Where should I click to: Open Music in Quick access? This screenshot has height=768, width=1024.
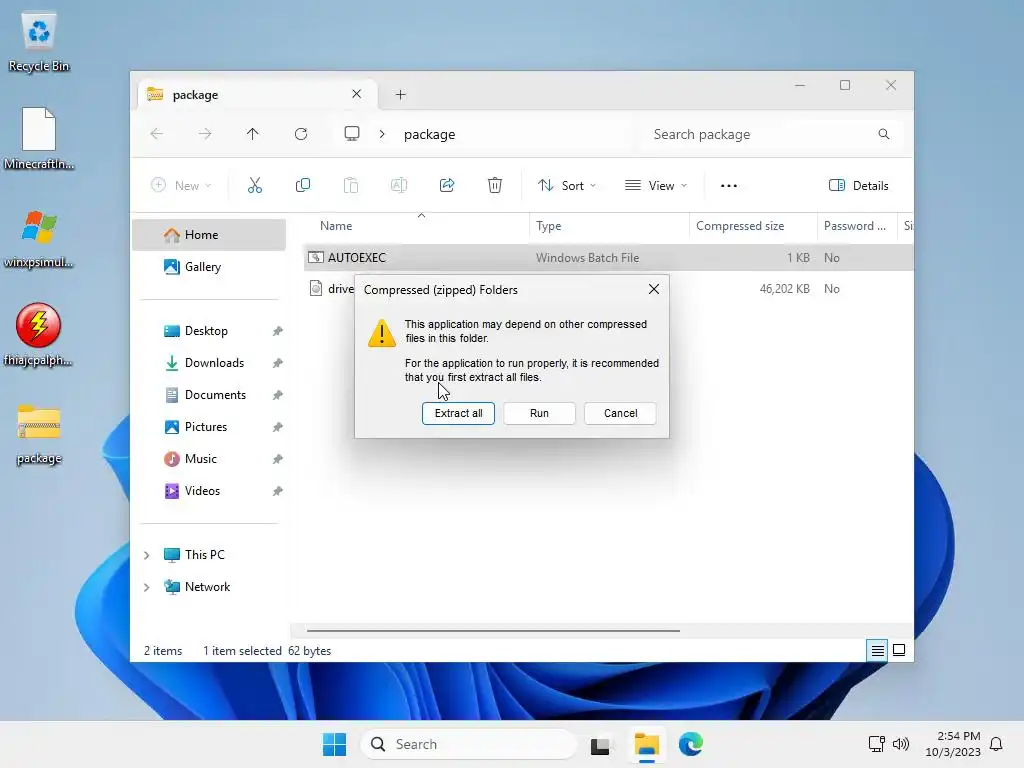click(x=209, y=458)
